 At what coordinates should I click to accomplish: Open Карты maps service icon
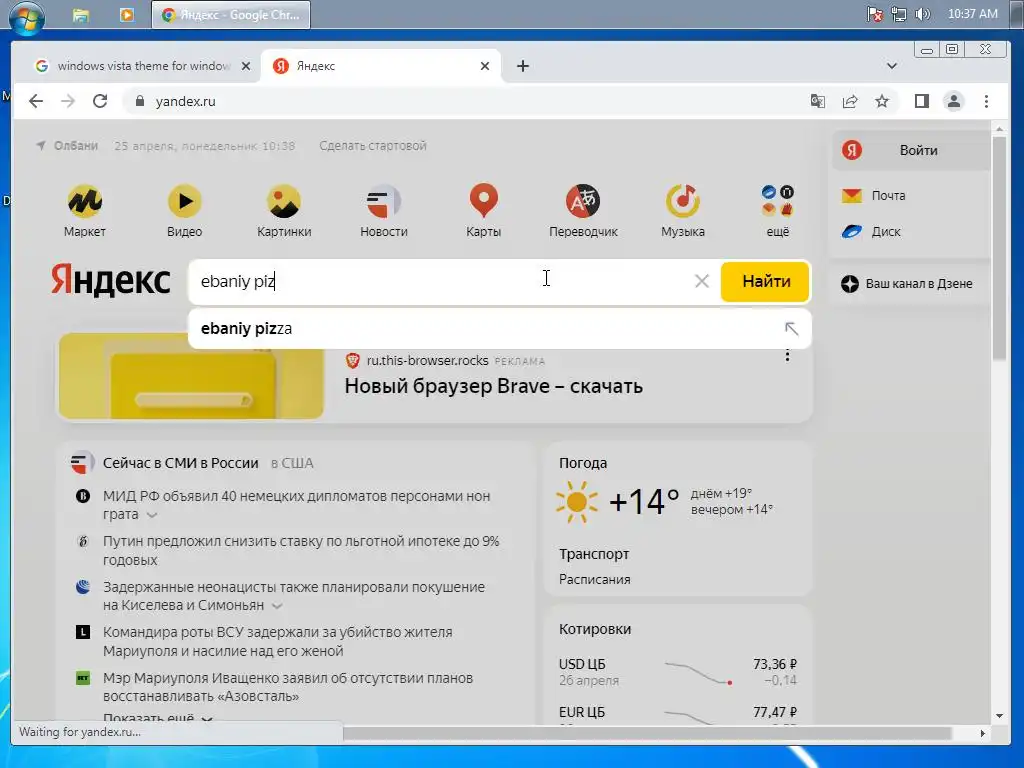tap(484, 201)
